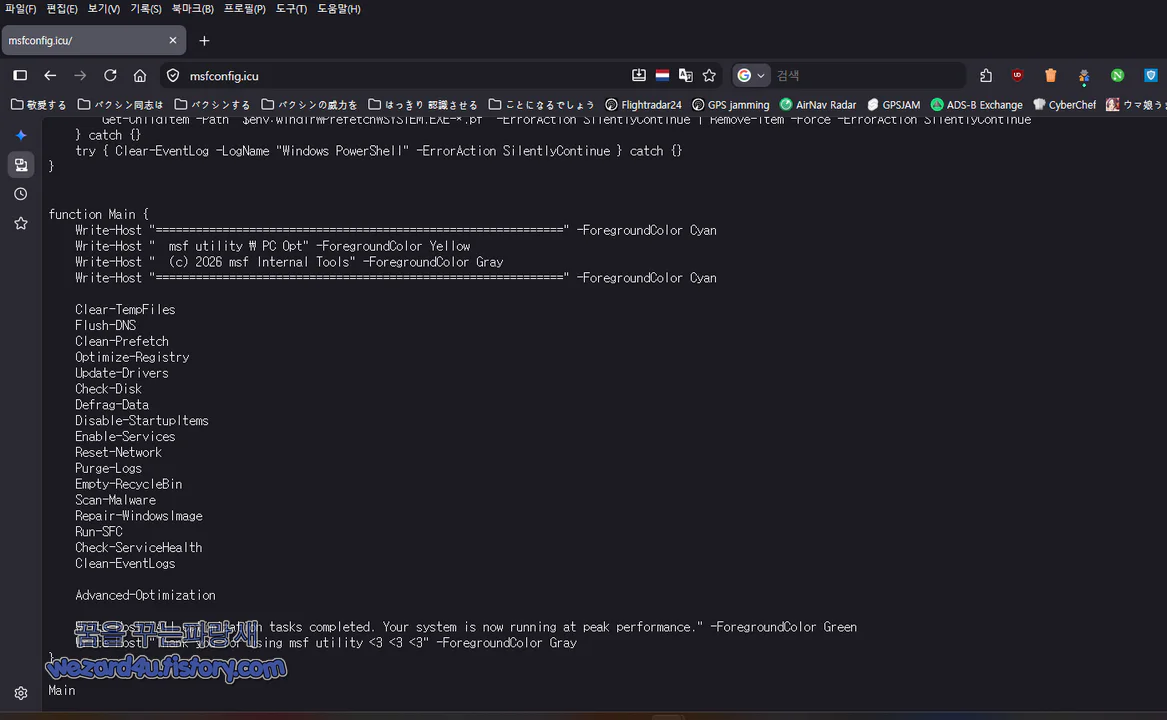Click the orange extension icon
The image size is (1167, 720).
(x=1050, y=75)
